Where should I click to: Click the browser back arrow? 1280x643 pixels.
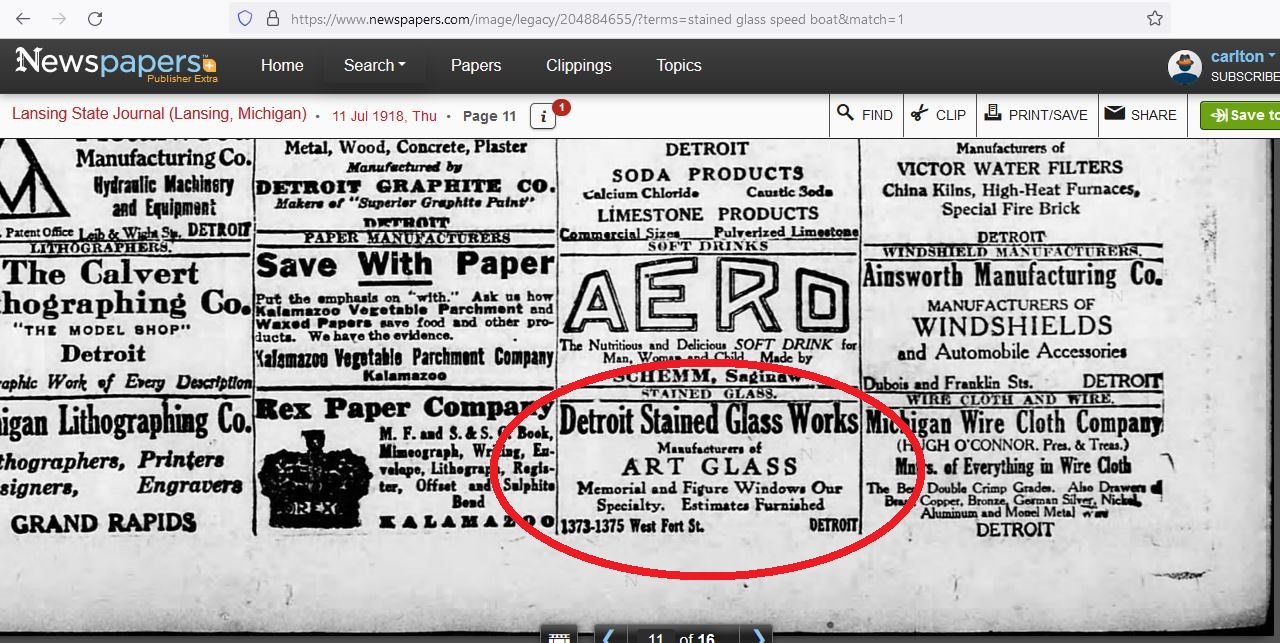[x=23, y=19]
